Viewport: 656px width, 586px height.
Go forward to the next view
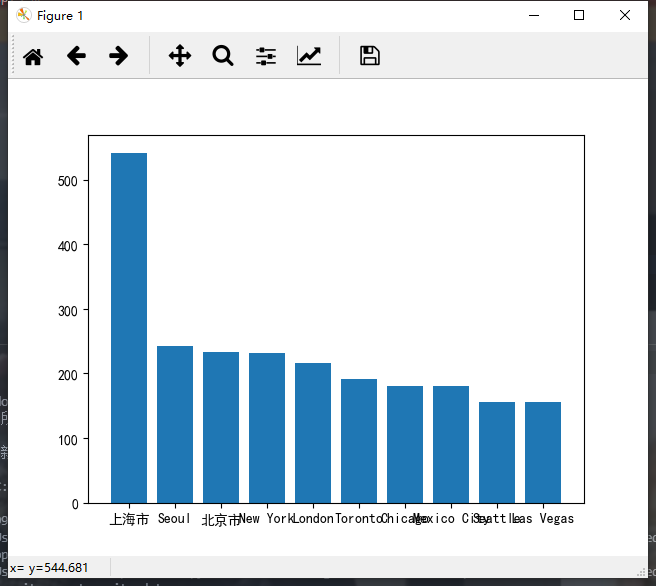click(x=118, y=56)
